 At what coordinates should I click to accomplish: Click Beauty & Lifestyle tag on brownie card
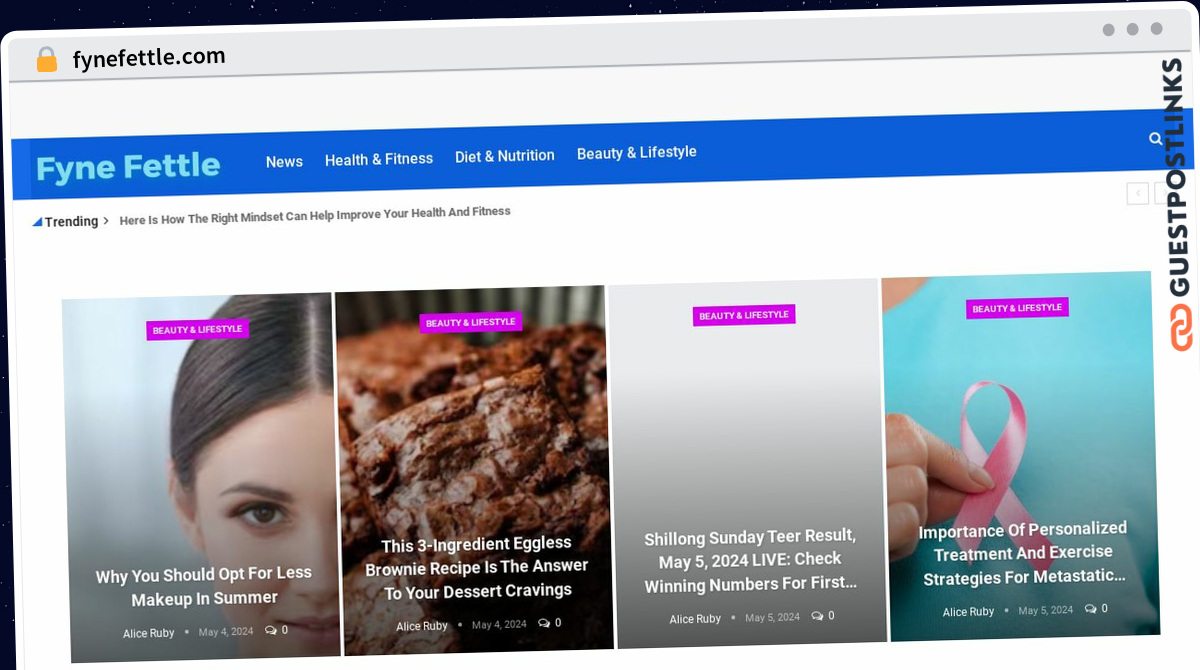[x=471, y=322]
